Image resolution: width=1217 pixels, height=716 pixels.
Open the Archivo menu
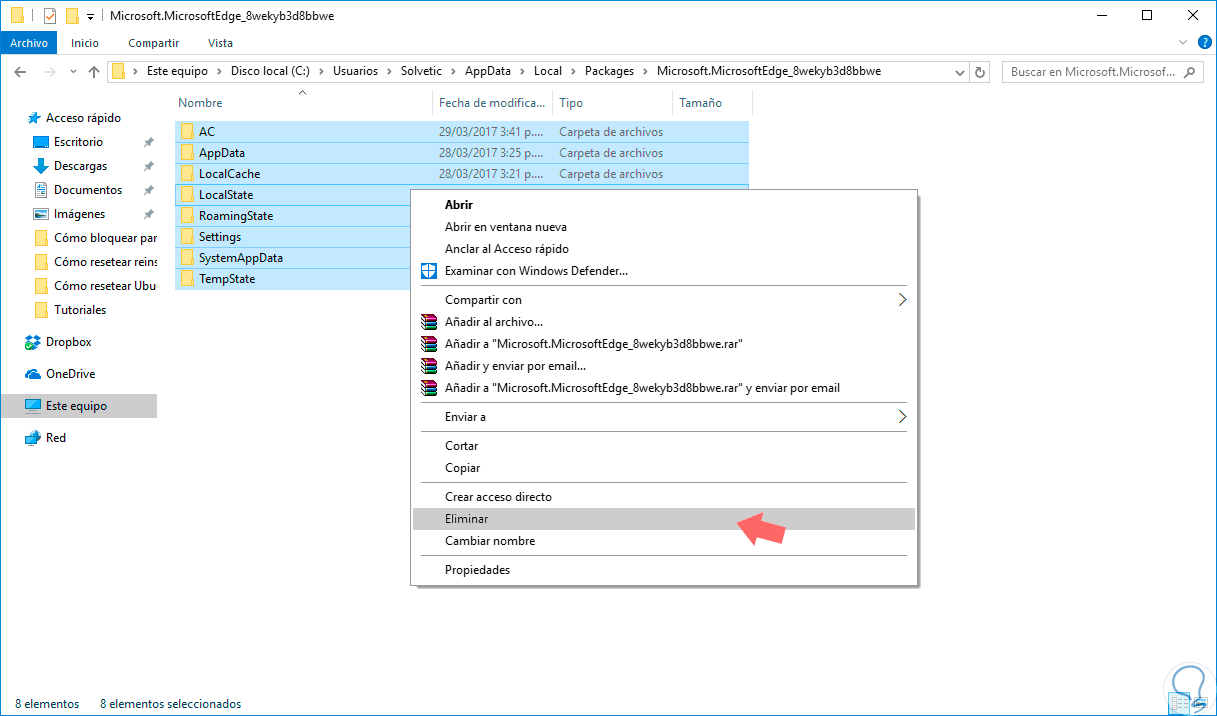pos(30,43)
